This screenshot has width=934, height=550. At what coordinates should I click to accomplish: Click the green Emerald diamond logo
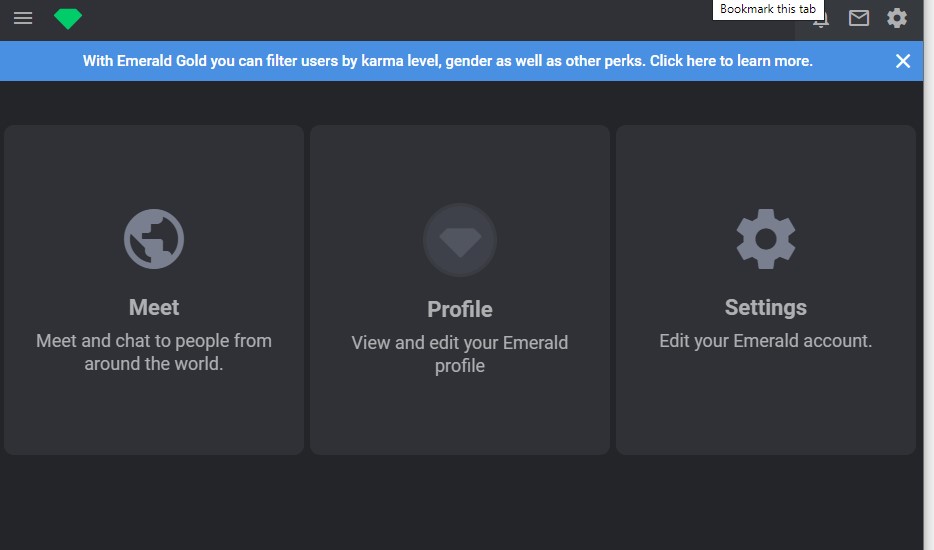tap(68, 18)
